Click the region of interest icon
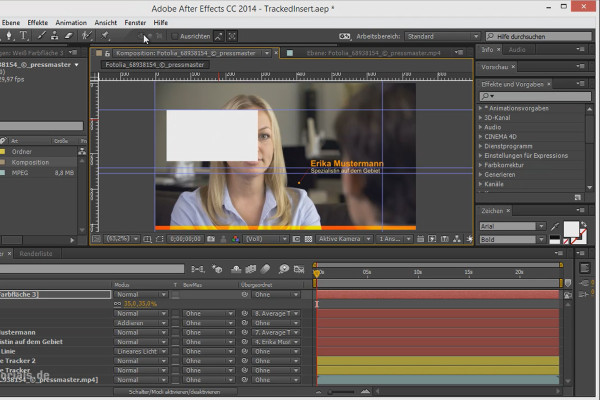Image resolution: width=600 pixels, height=400 pixels. coord(296,239)
